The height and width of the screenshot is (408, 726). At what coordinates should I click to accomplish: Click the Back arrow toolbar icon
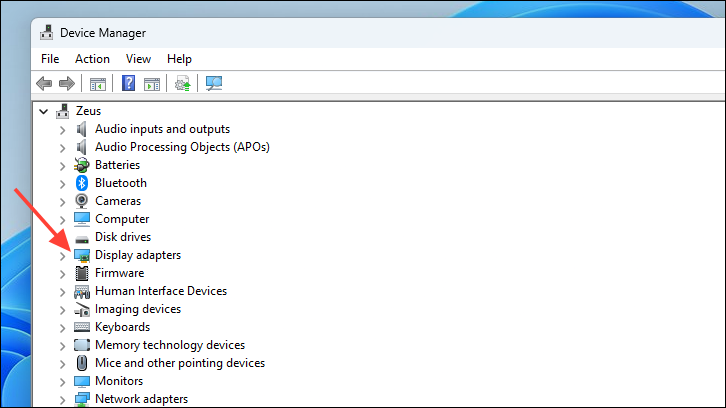44,83
